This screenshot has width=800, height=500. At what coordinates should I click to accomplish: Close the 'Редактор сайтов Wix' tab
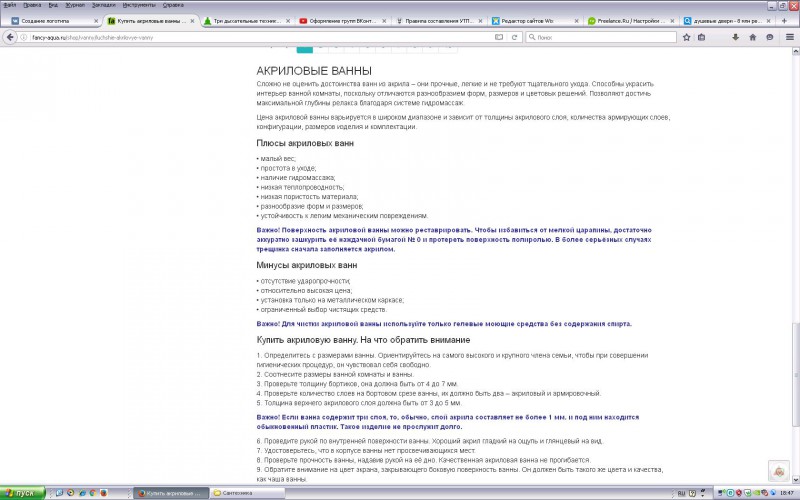577,21
